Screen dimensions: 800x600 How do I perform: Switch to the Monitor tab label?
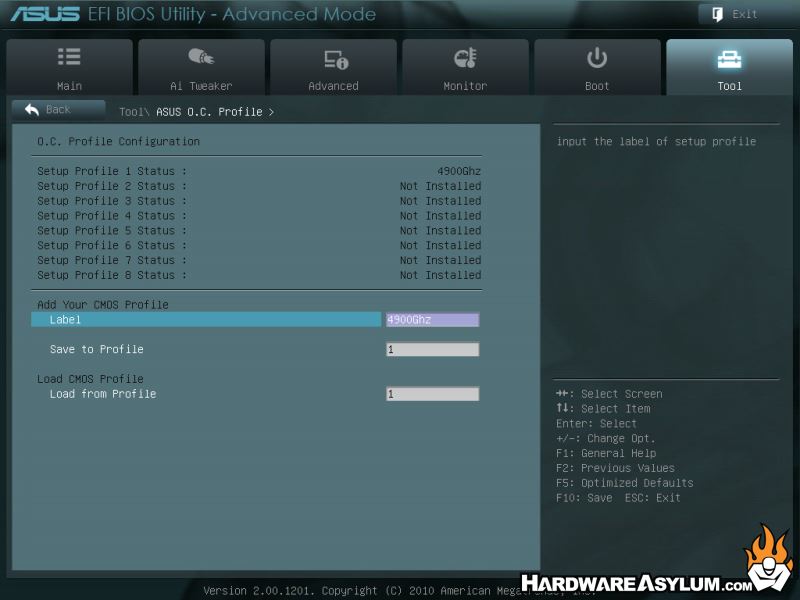coord(465,86)
